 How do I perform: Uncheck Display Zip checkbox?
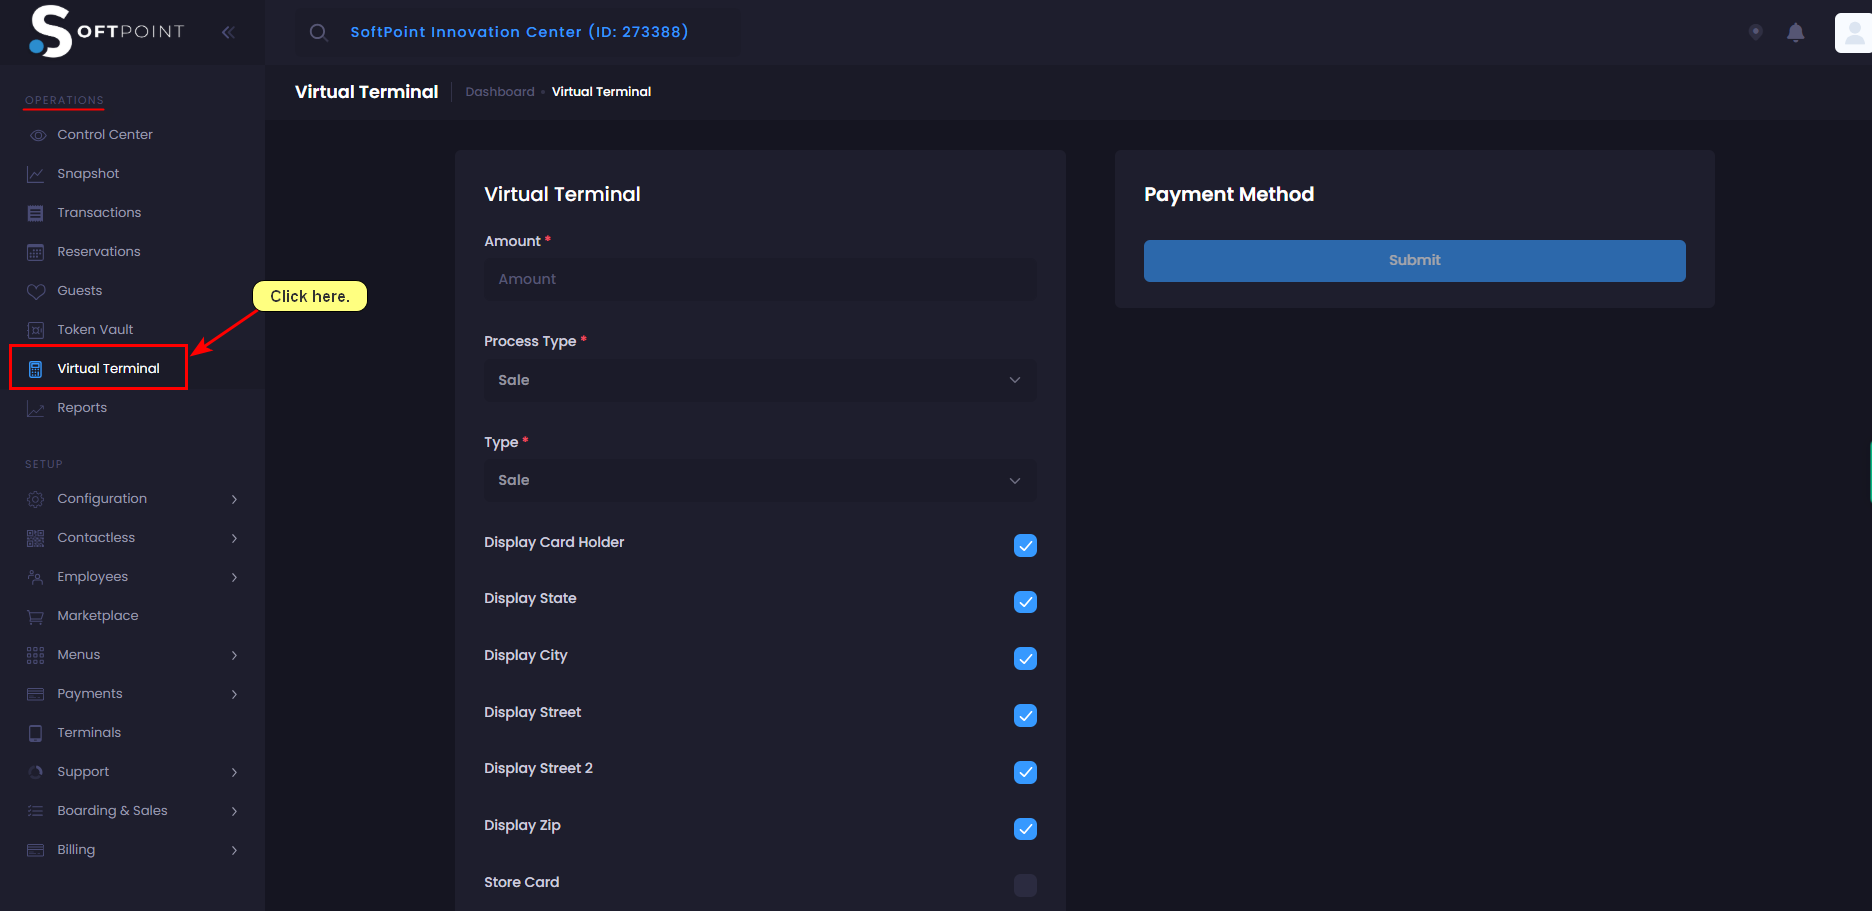1025,829
